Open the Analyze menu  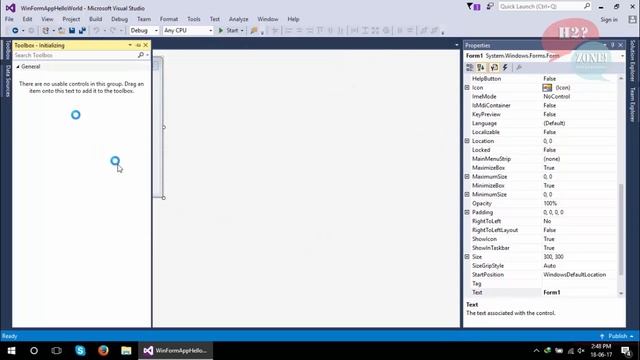coord(238,19)
